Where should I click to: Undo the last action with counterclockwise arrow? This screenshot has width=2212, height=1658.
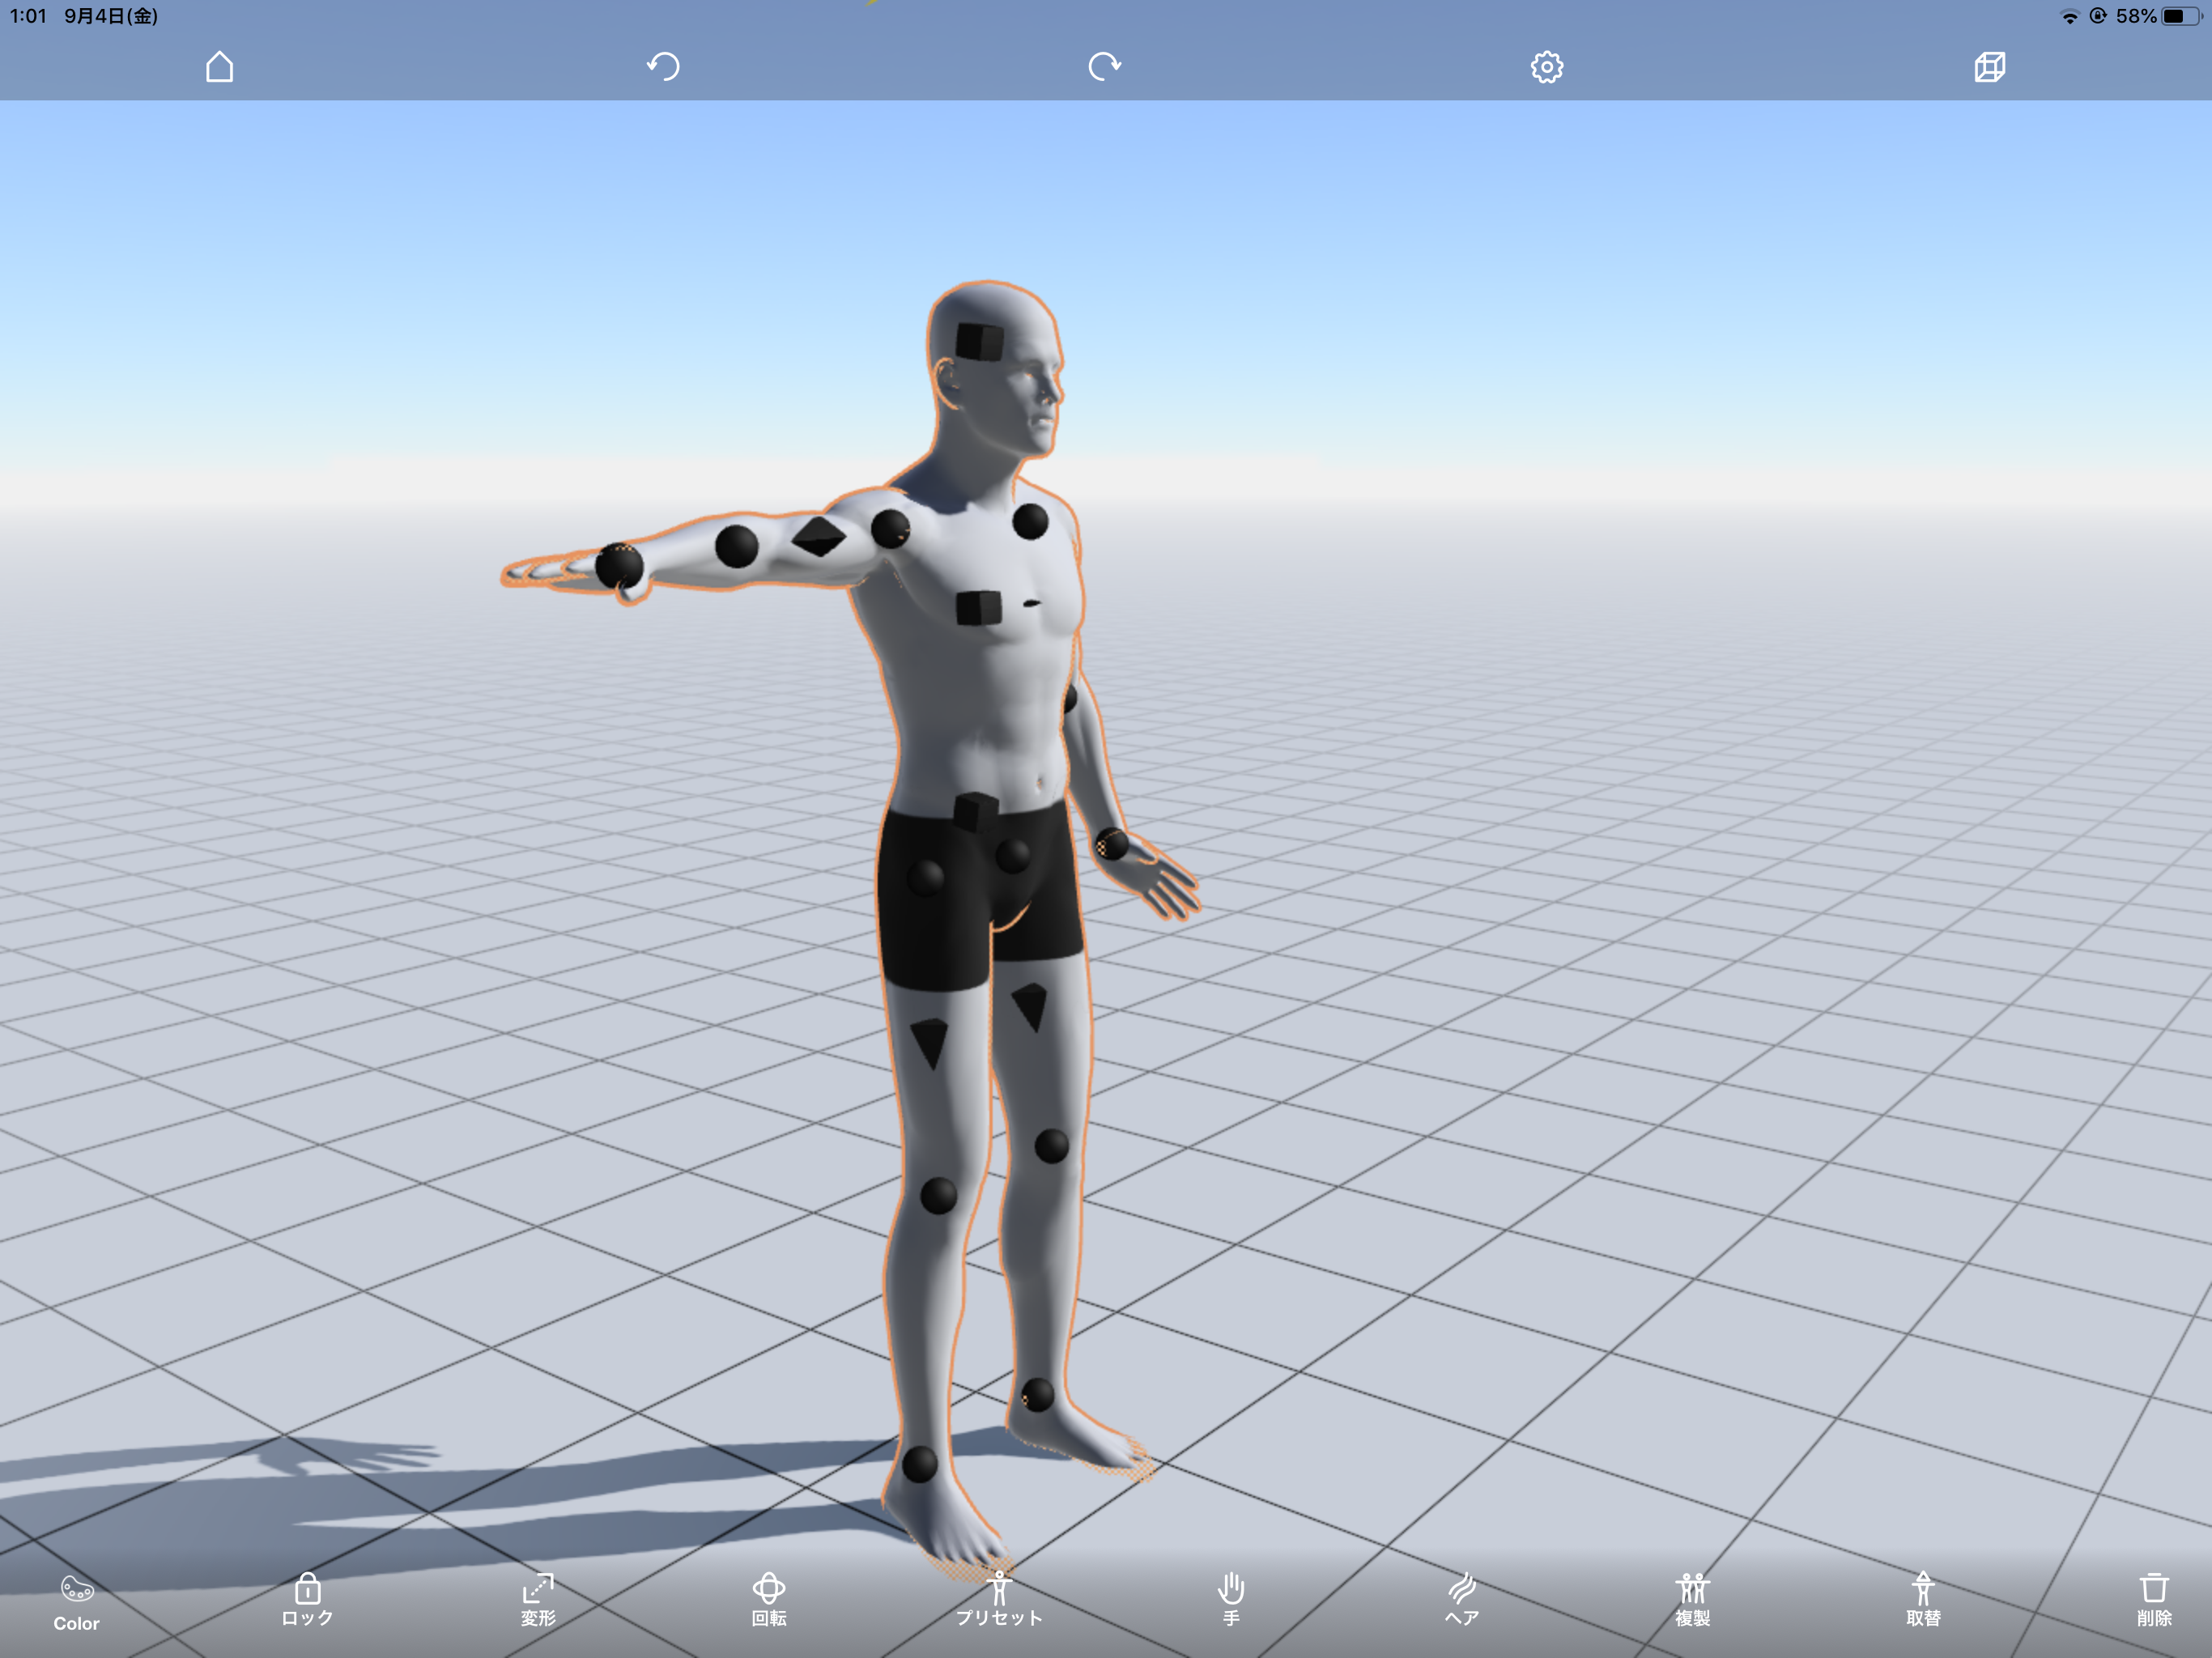pos(663,67)
